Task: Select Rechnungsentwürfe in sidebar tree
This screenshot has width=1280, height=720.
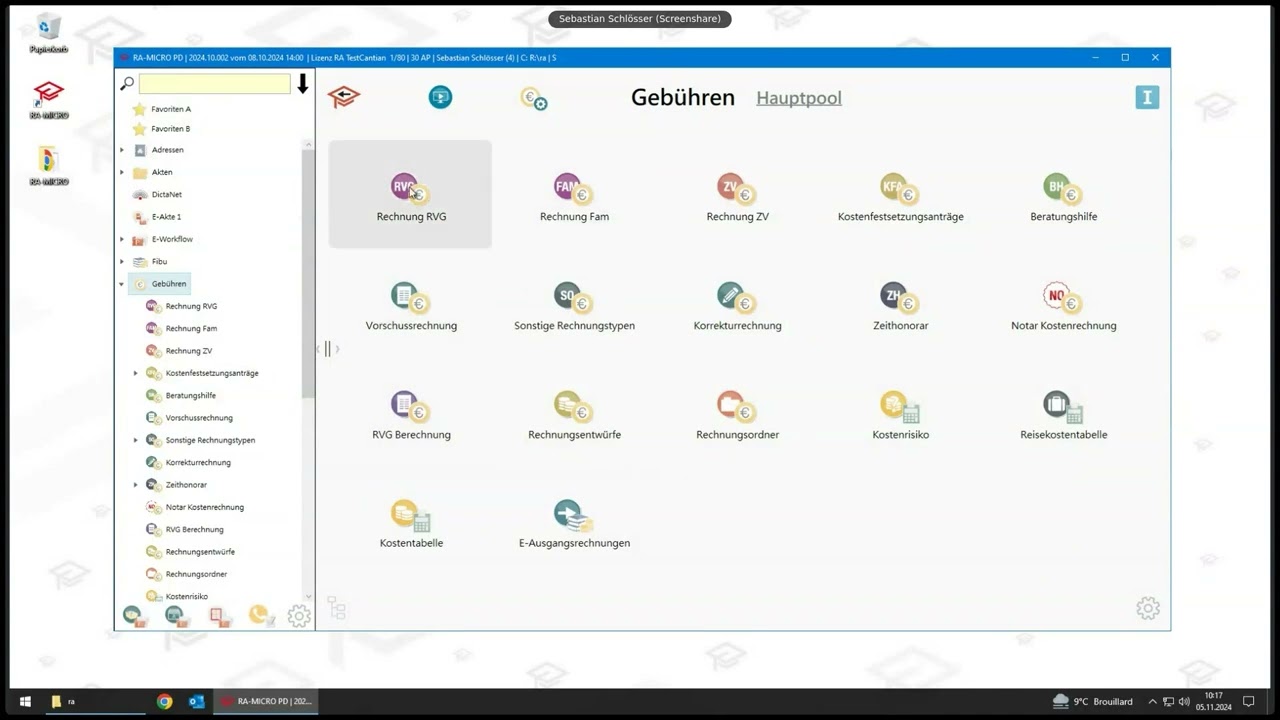Action: pyautogui.click(x=200, y=552)
